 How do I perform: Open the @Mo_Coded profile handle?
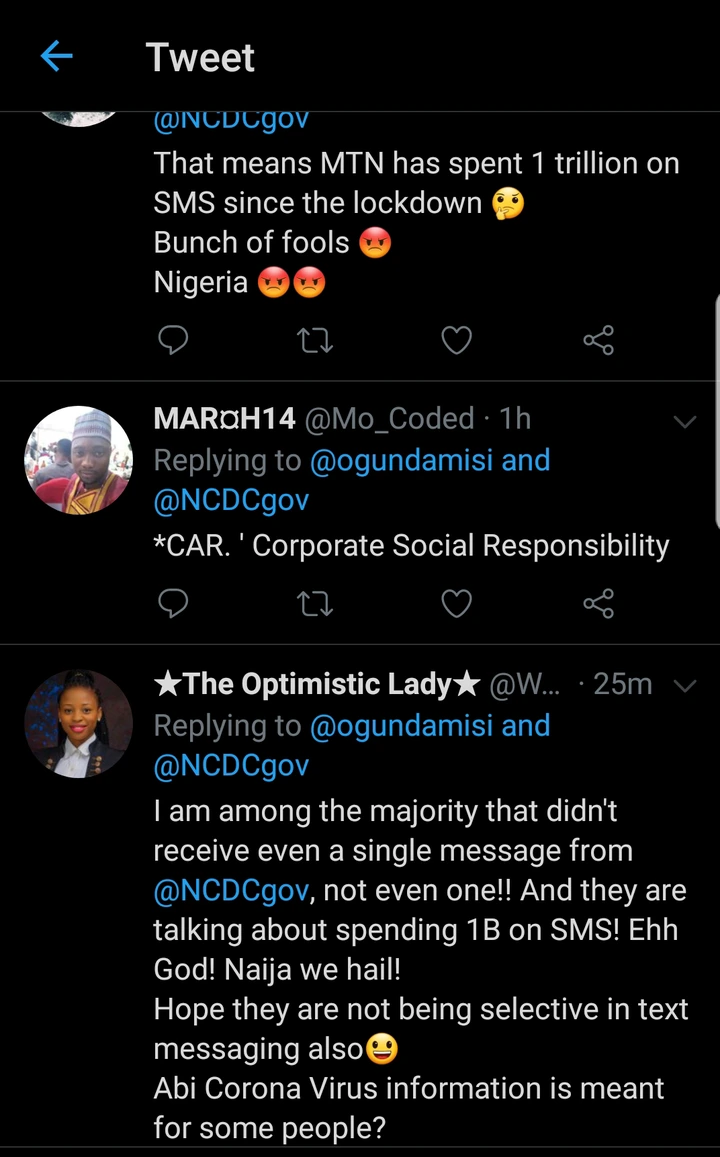(388, 418)
